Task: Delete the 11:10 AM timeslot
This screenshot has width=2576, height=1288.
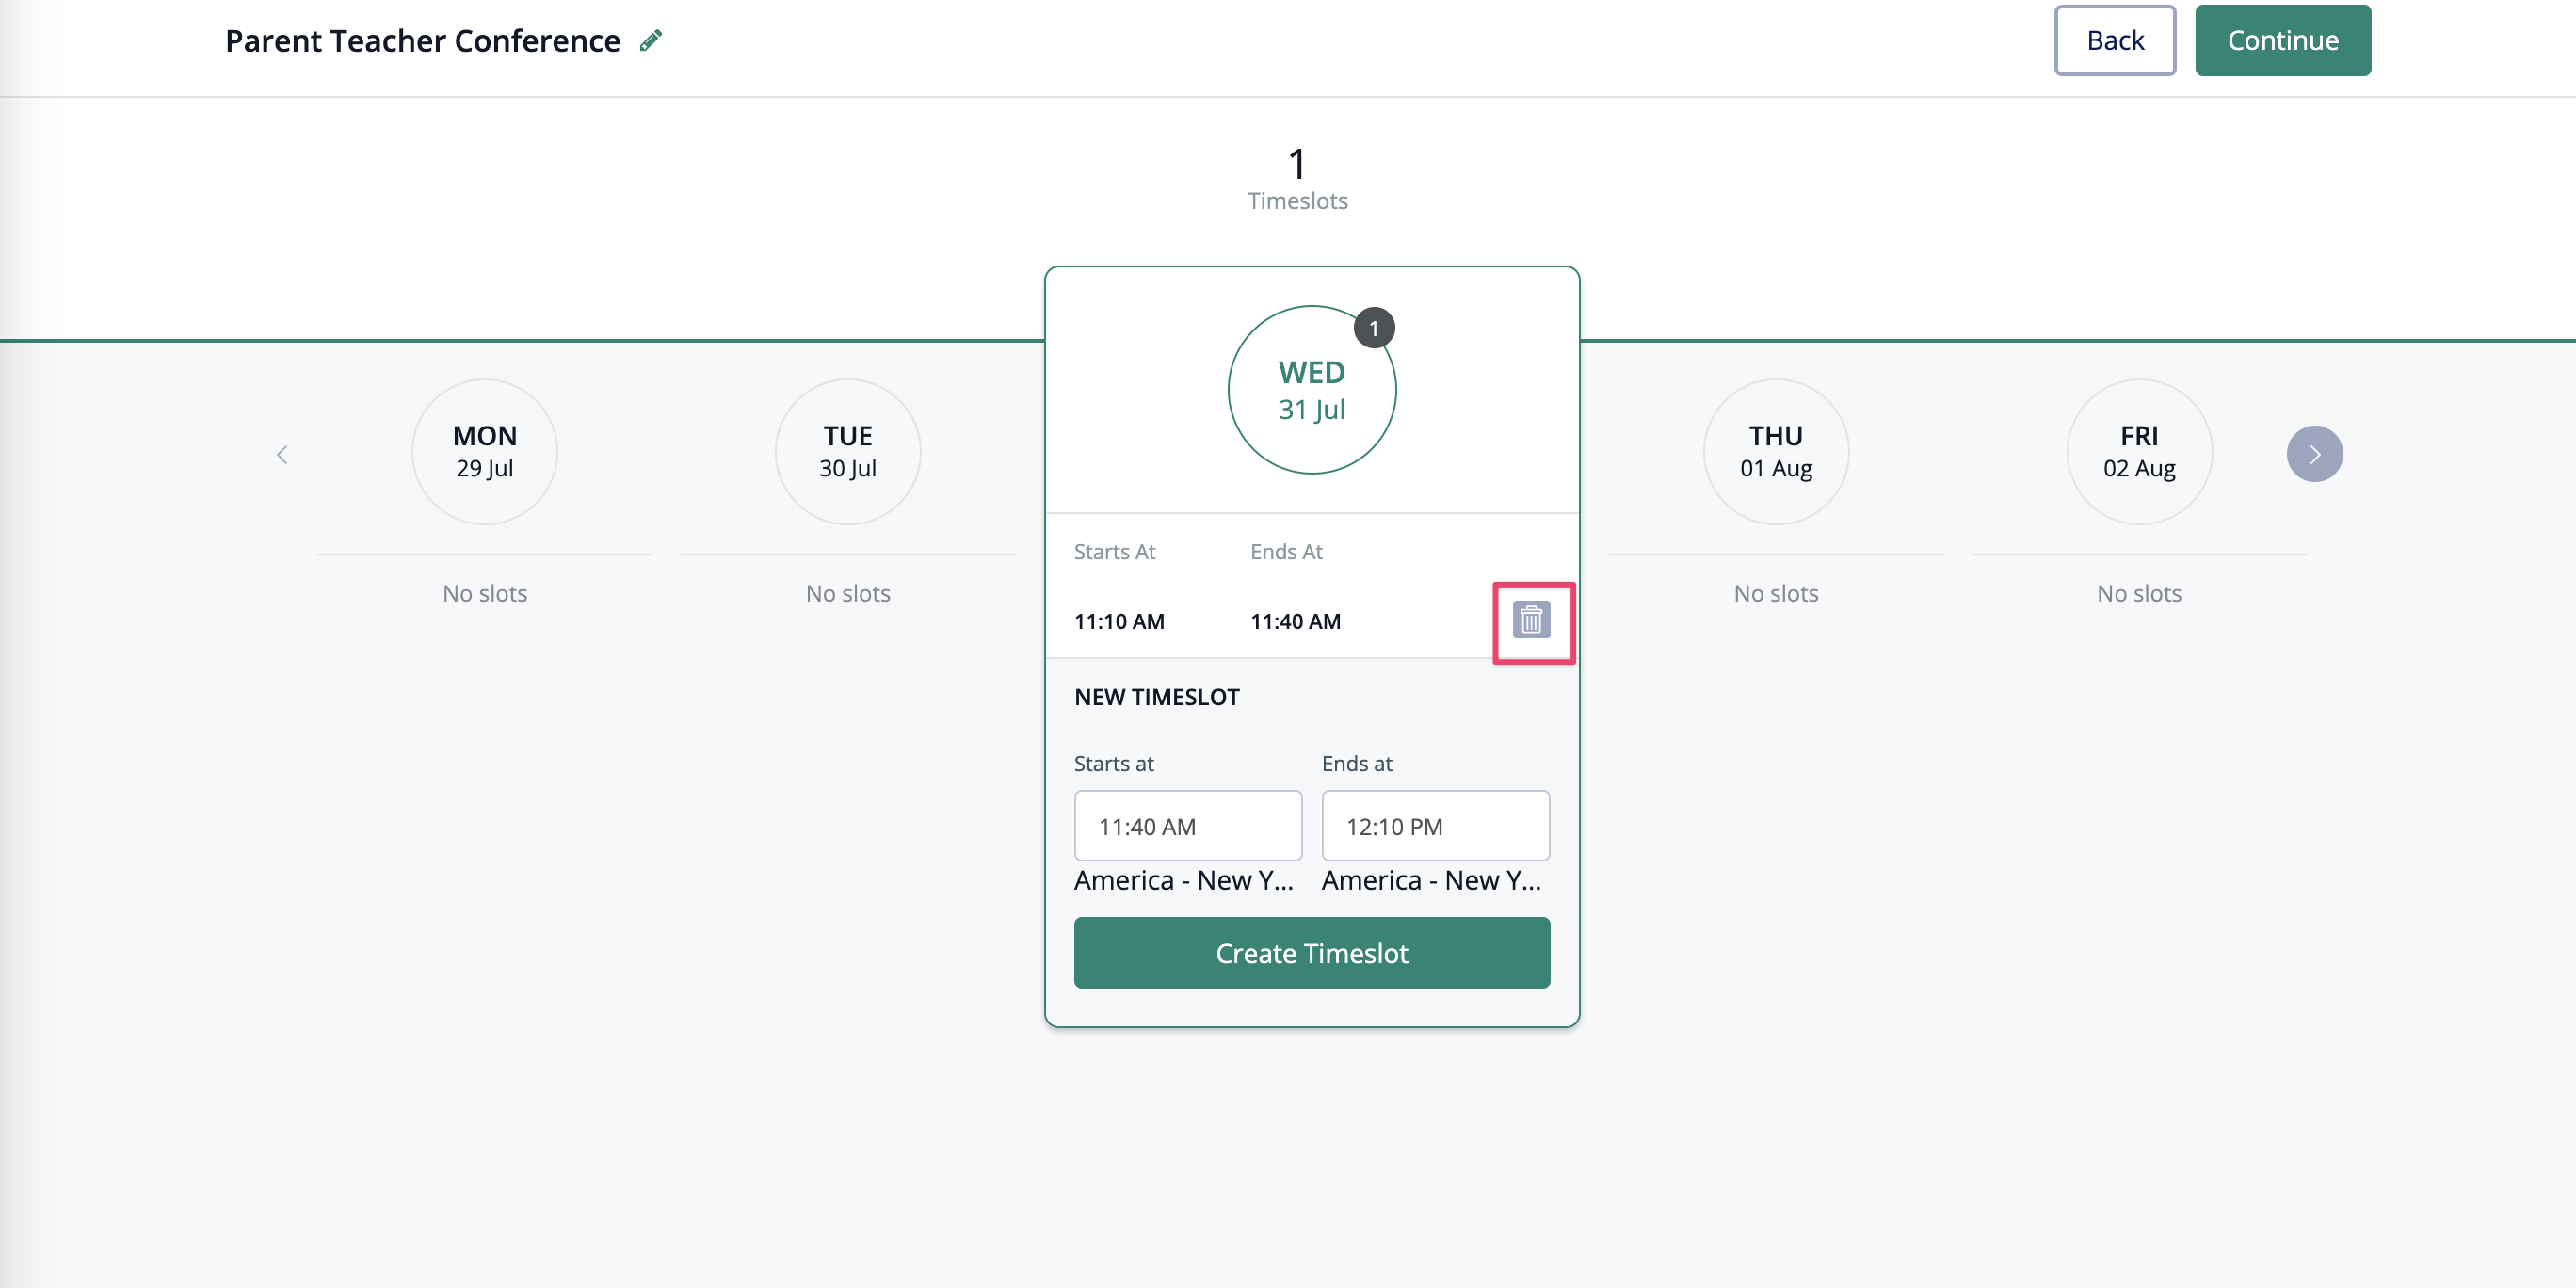Action: click(x=1531, y=620)
